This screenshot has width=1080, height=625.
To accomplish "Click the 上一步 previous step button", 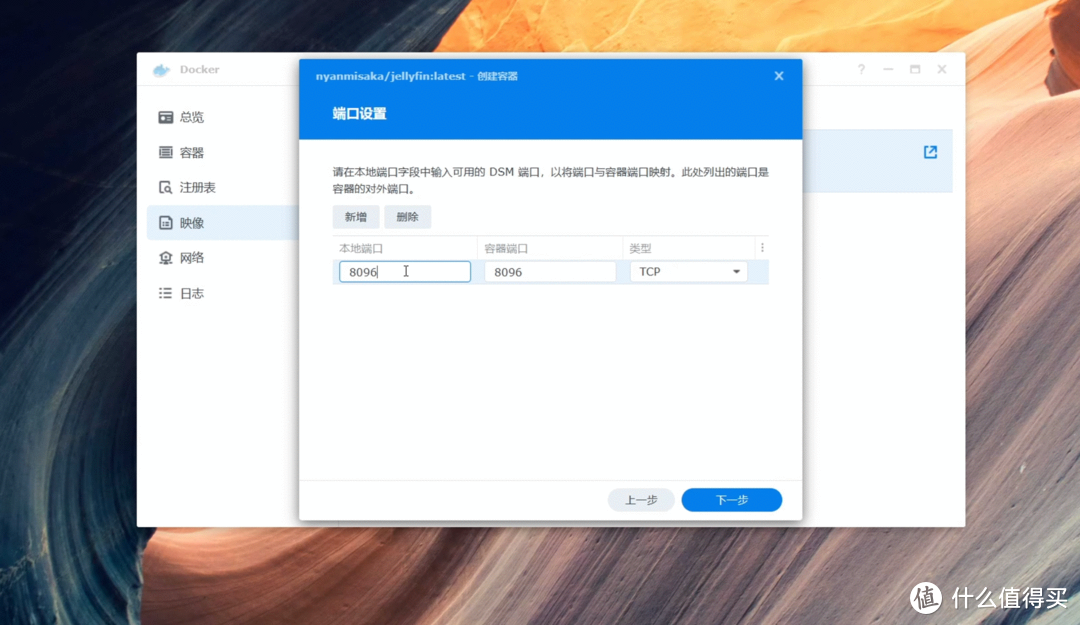I will point(640,499).
